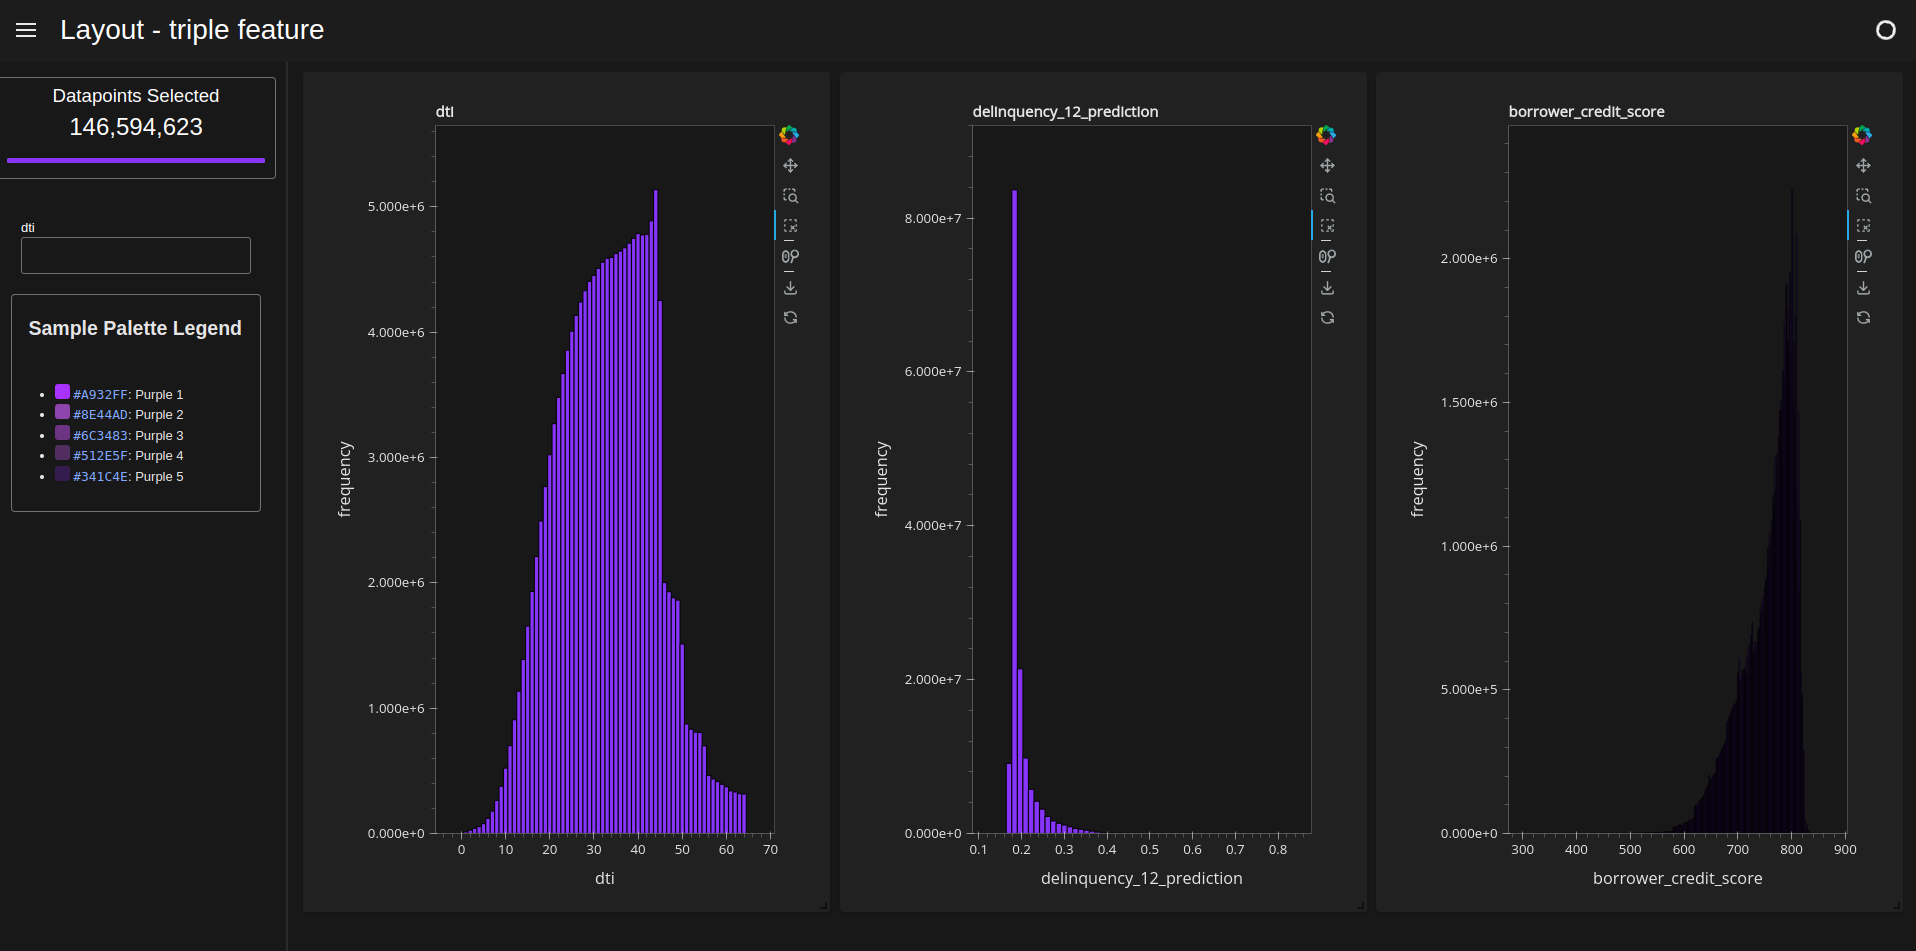Reset the dti chart view
The width and height of the screenshot is (1916, 951).
pos(790,318)
